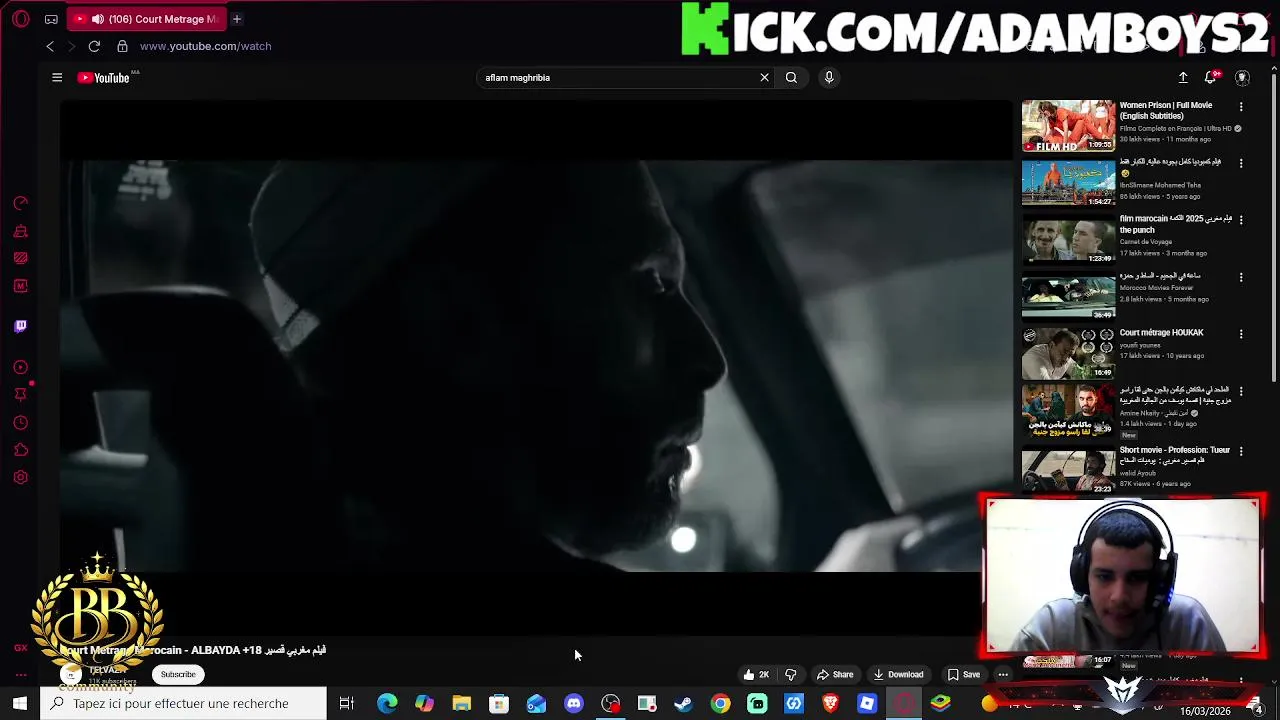Open the Opera GX main menu icon

[21, 19]
